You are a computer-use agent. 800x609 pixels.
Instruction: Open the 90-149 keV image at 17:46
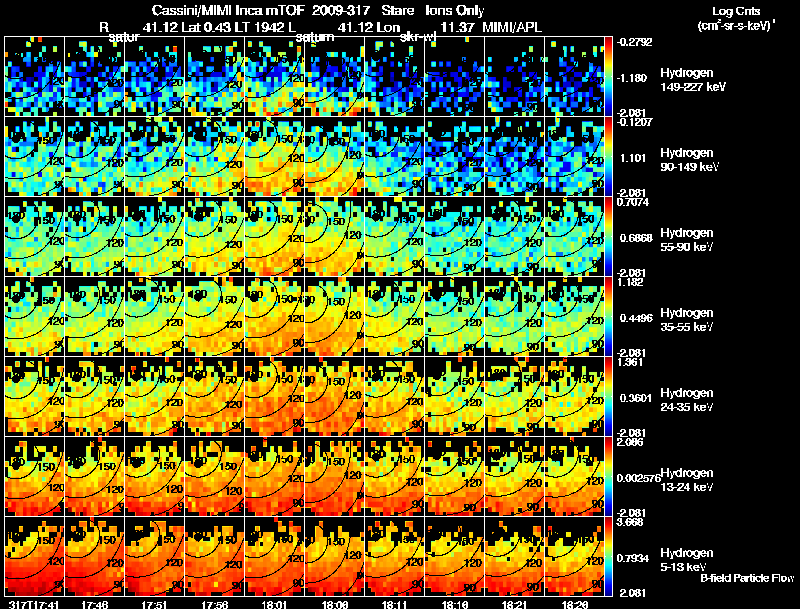(x=94, y=157)
